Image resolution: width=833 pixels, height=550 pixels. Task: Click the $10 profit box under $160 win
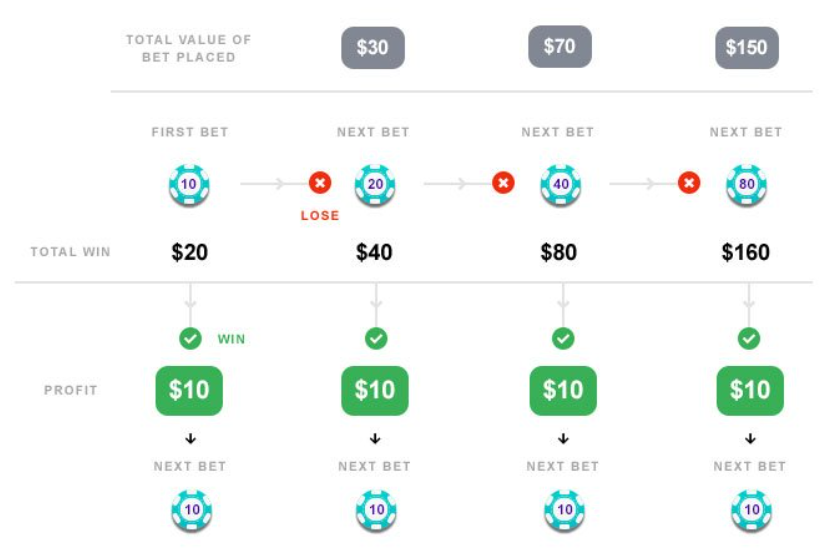pyautogui.click(x=750, y=391)
